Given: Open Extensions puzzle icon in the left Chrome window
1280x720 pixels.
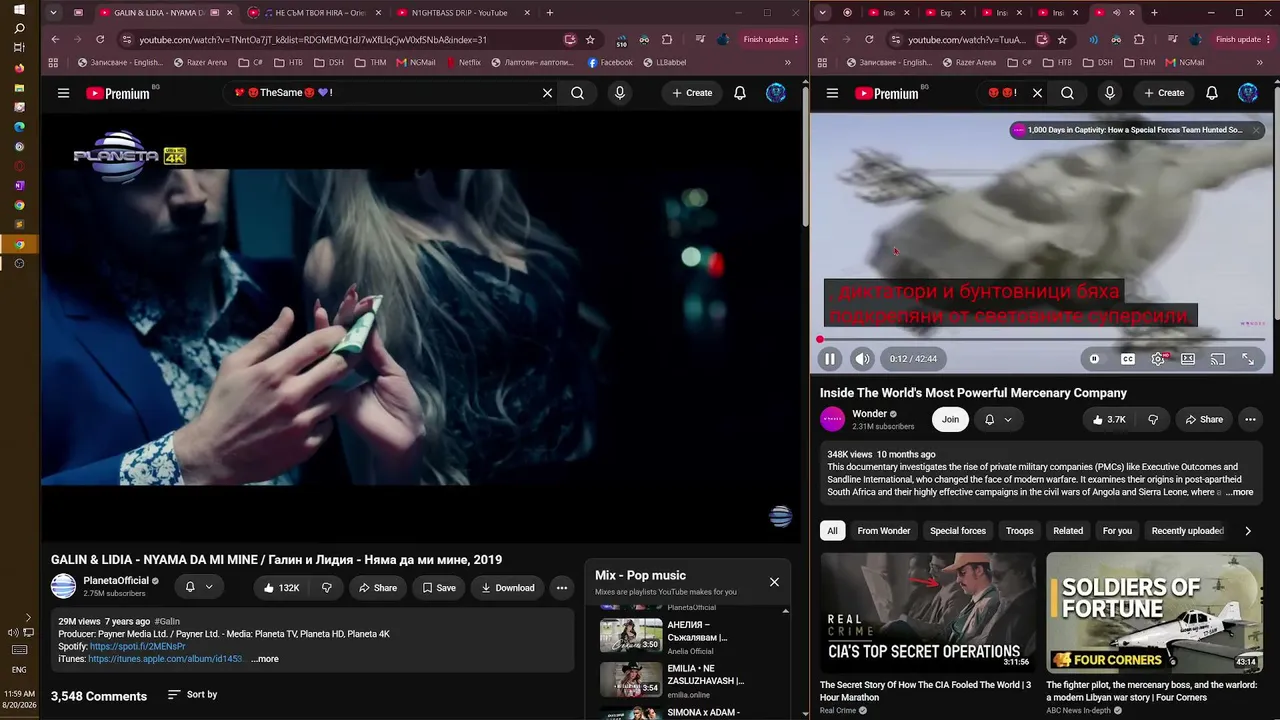Looking at the screenshot, I should (667, 40).
